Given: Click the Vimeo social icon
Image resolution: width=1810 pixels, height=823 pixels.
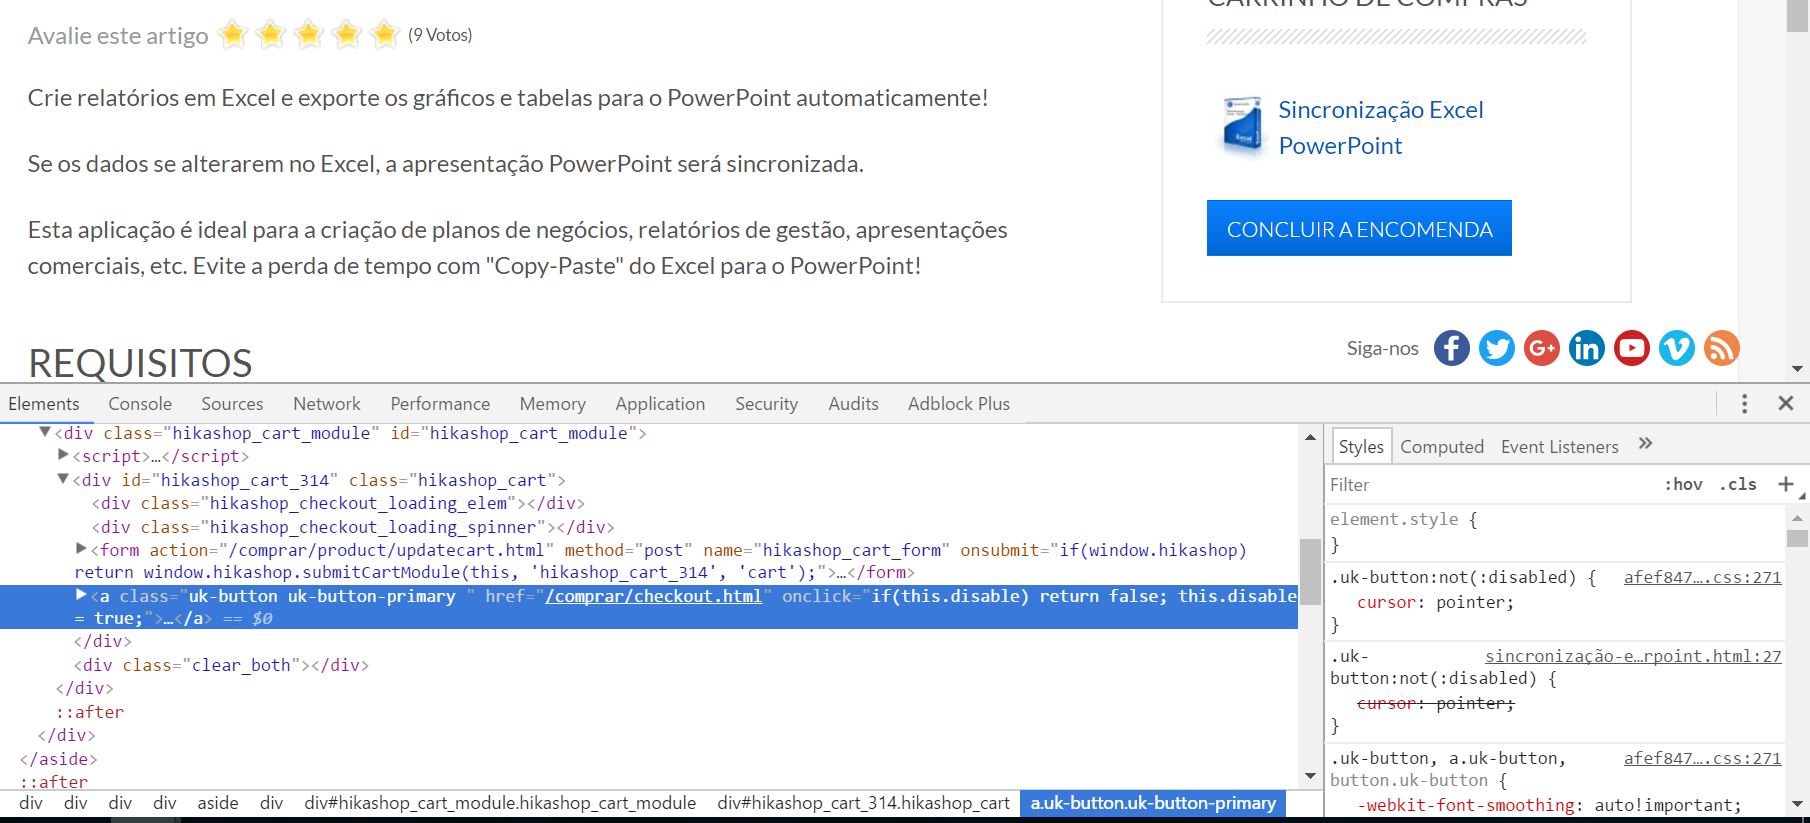Looking at the screenshot, I should coord(1676,348).
